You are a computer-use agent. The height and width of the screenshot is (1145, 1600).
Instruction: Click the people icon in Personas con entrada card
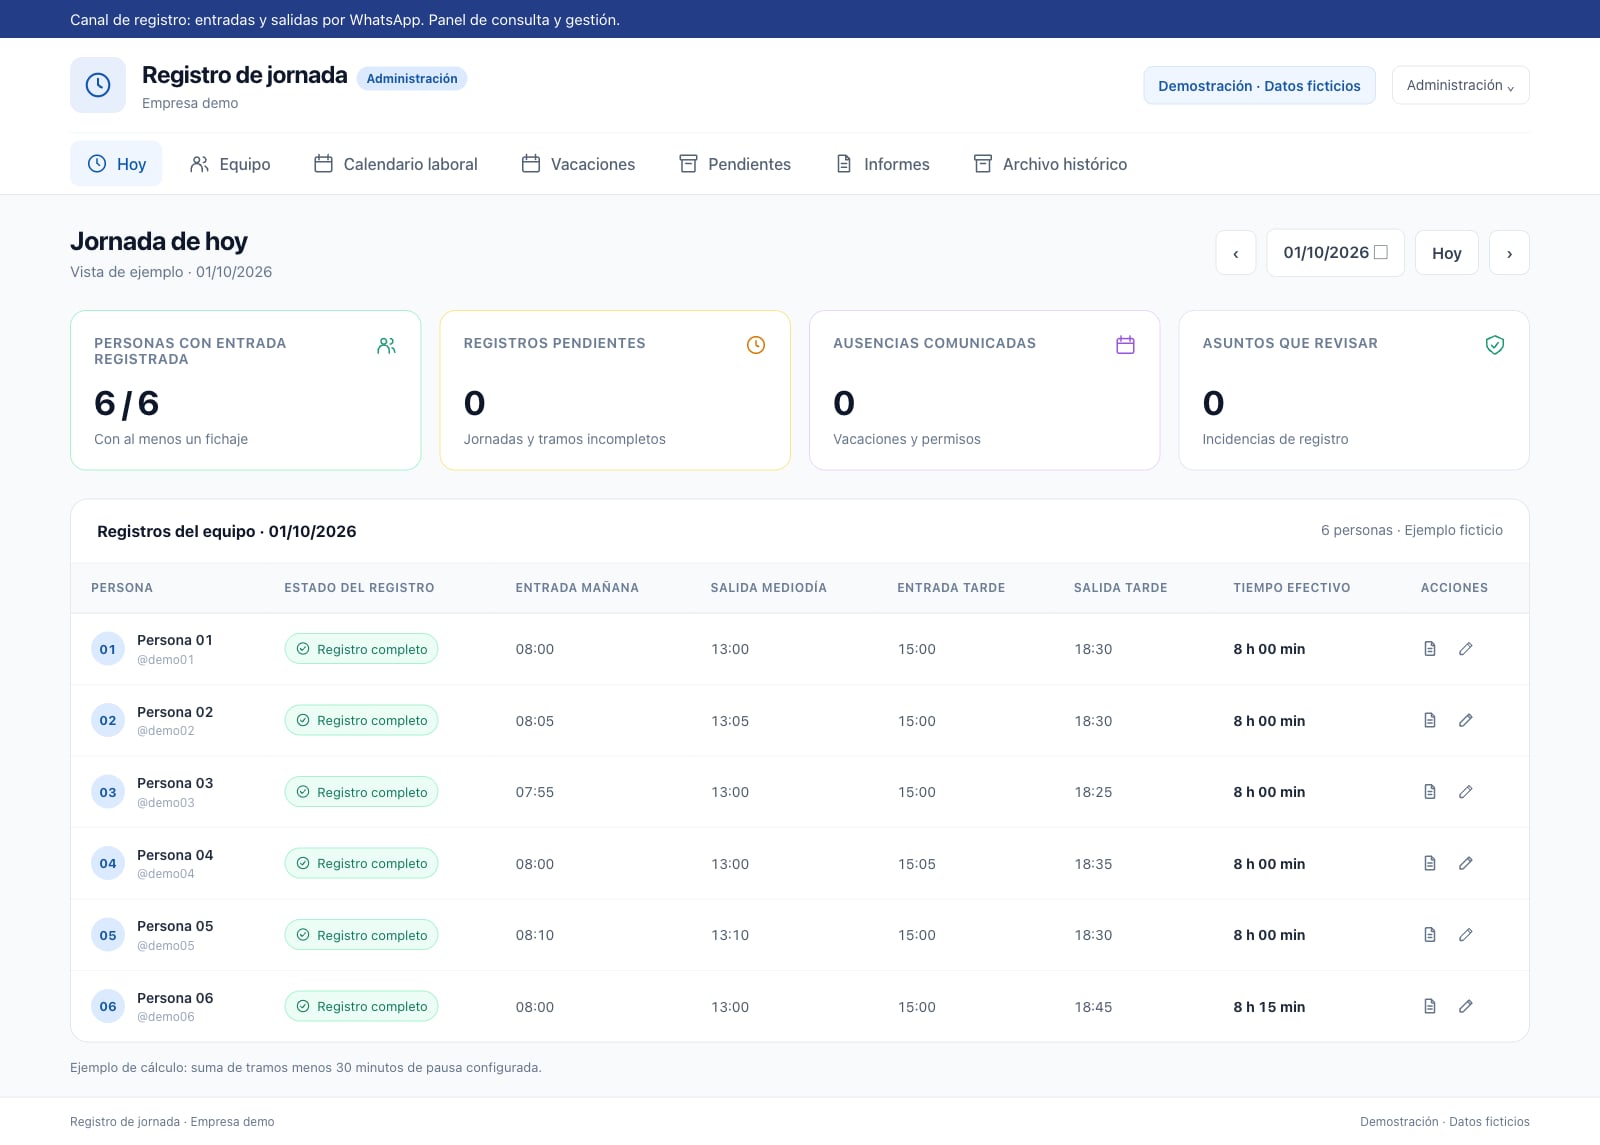(387, 346)
